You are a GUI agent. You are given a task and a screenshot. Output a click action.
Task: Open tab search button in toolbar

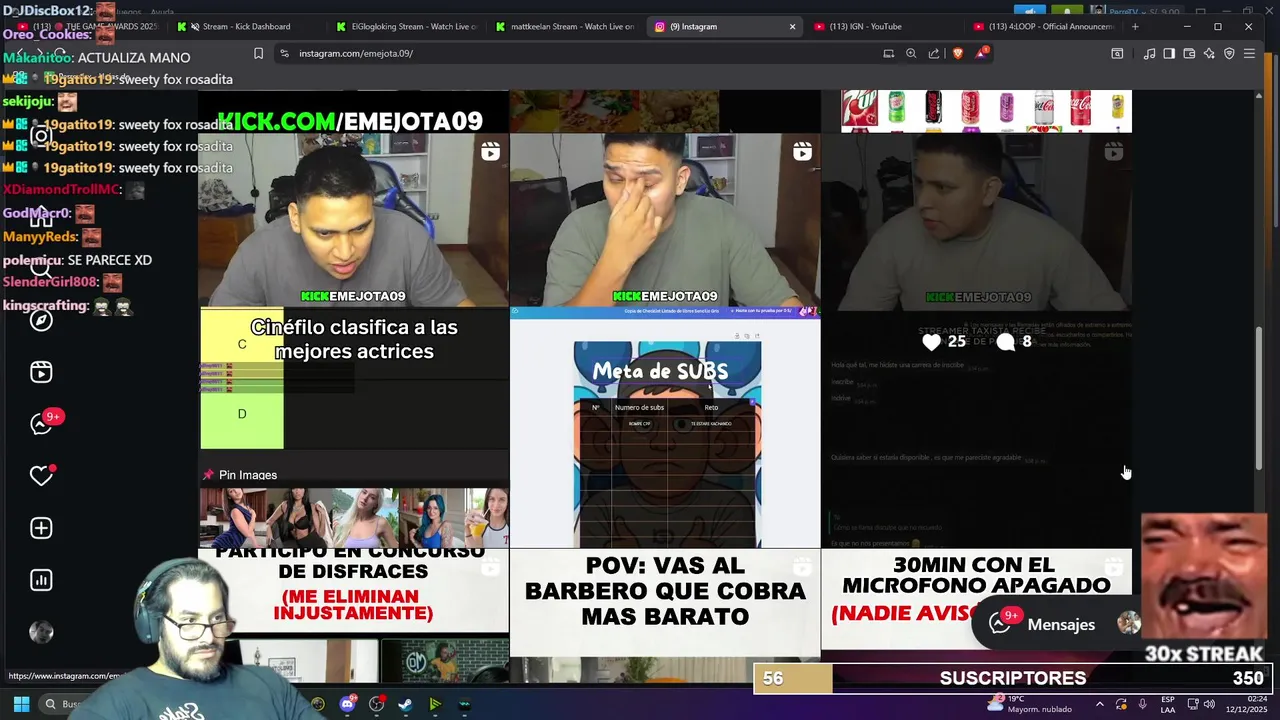point(1117,53)
